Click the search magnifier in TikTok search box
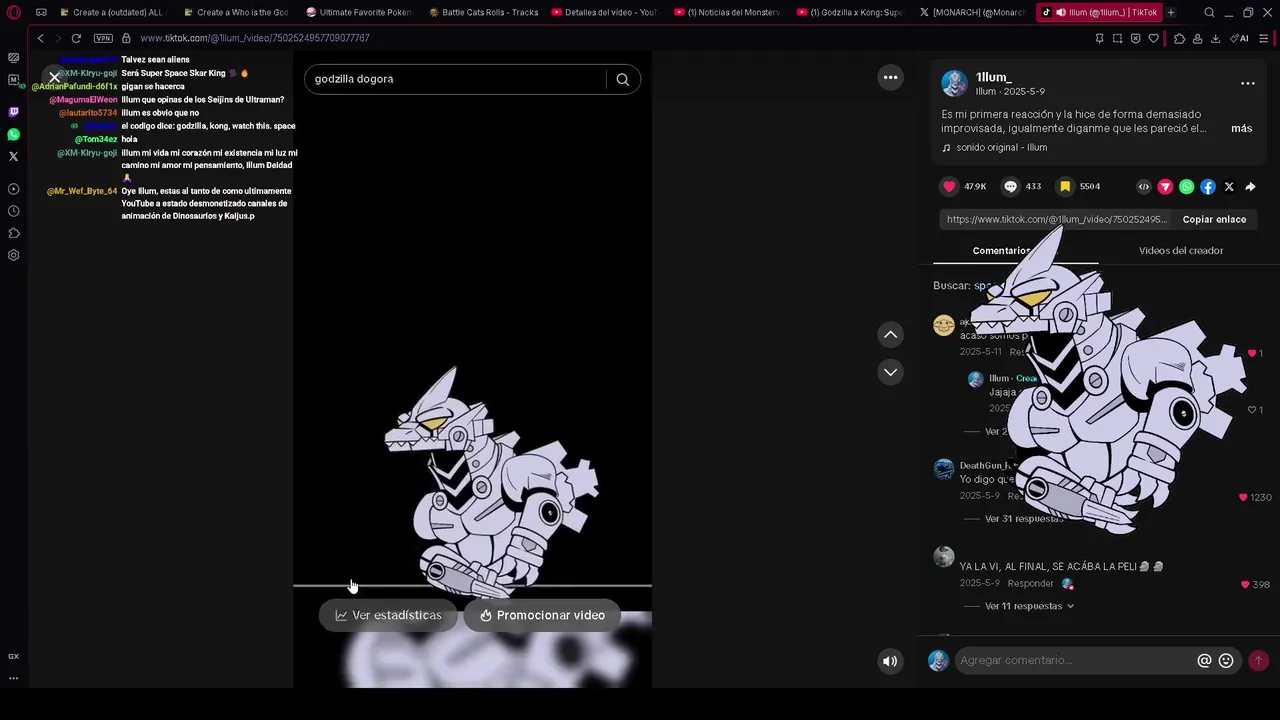The image size is (1280, 720). (623, 80)
